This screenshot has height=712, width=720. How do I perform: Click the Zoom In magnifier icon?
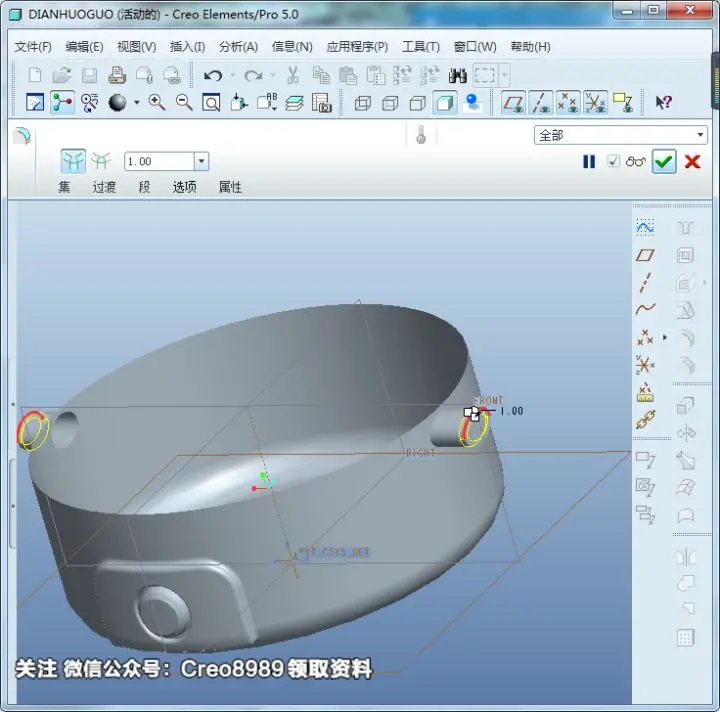157,102
